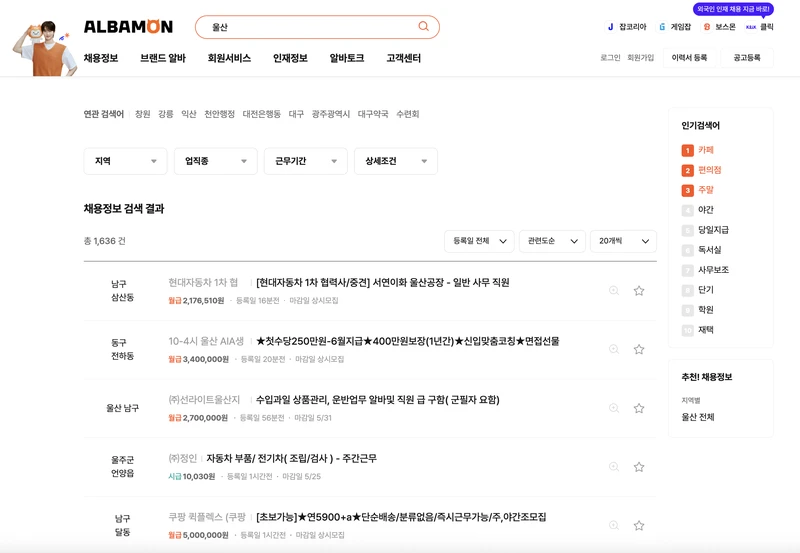This screenshot has height=553, width=800.
Task: Open the 첫수당250만원 job posting title
Action: [408, 341]
